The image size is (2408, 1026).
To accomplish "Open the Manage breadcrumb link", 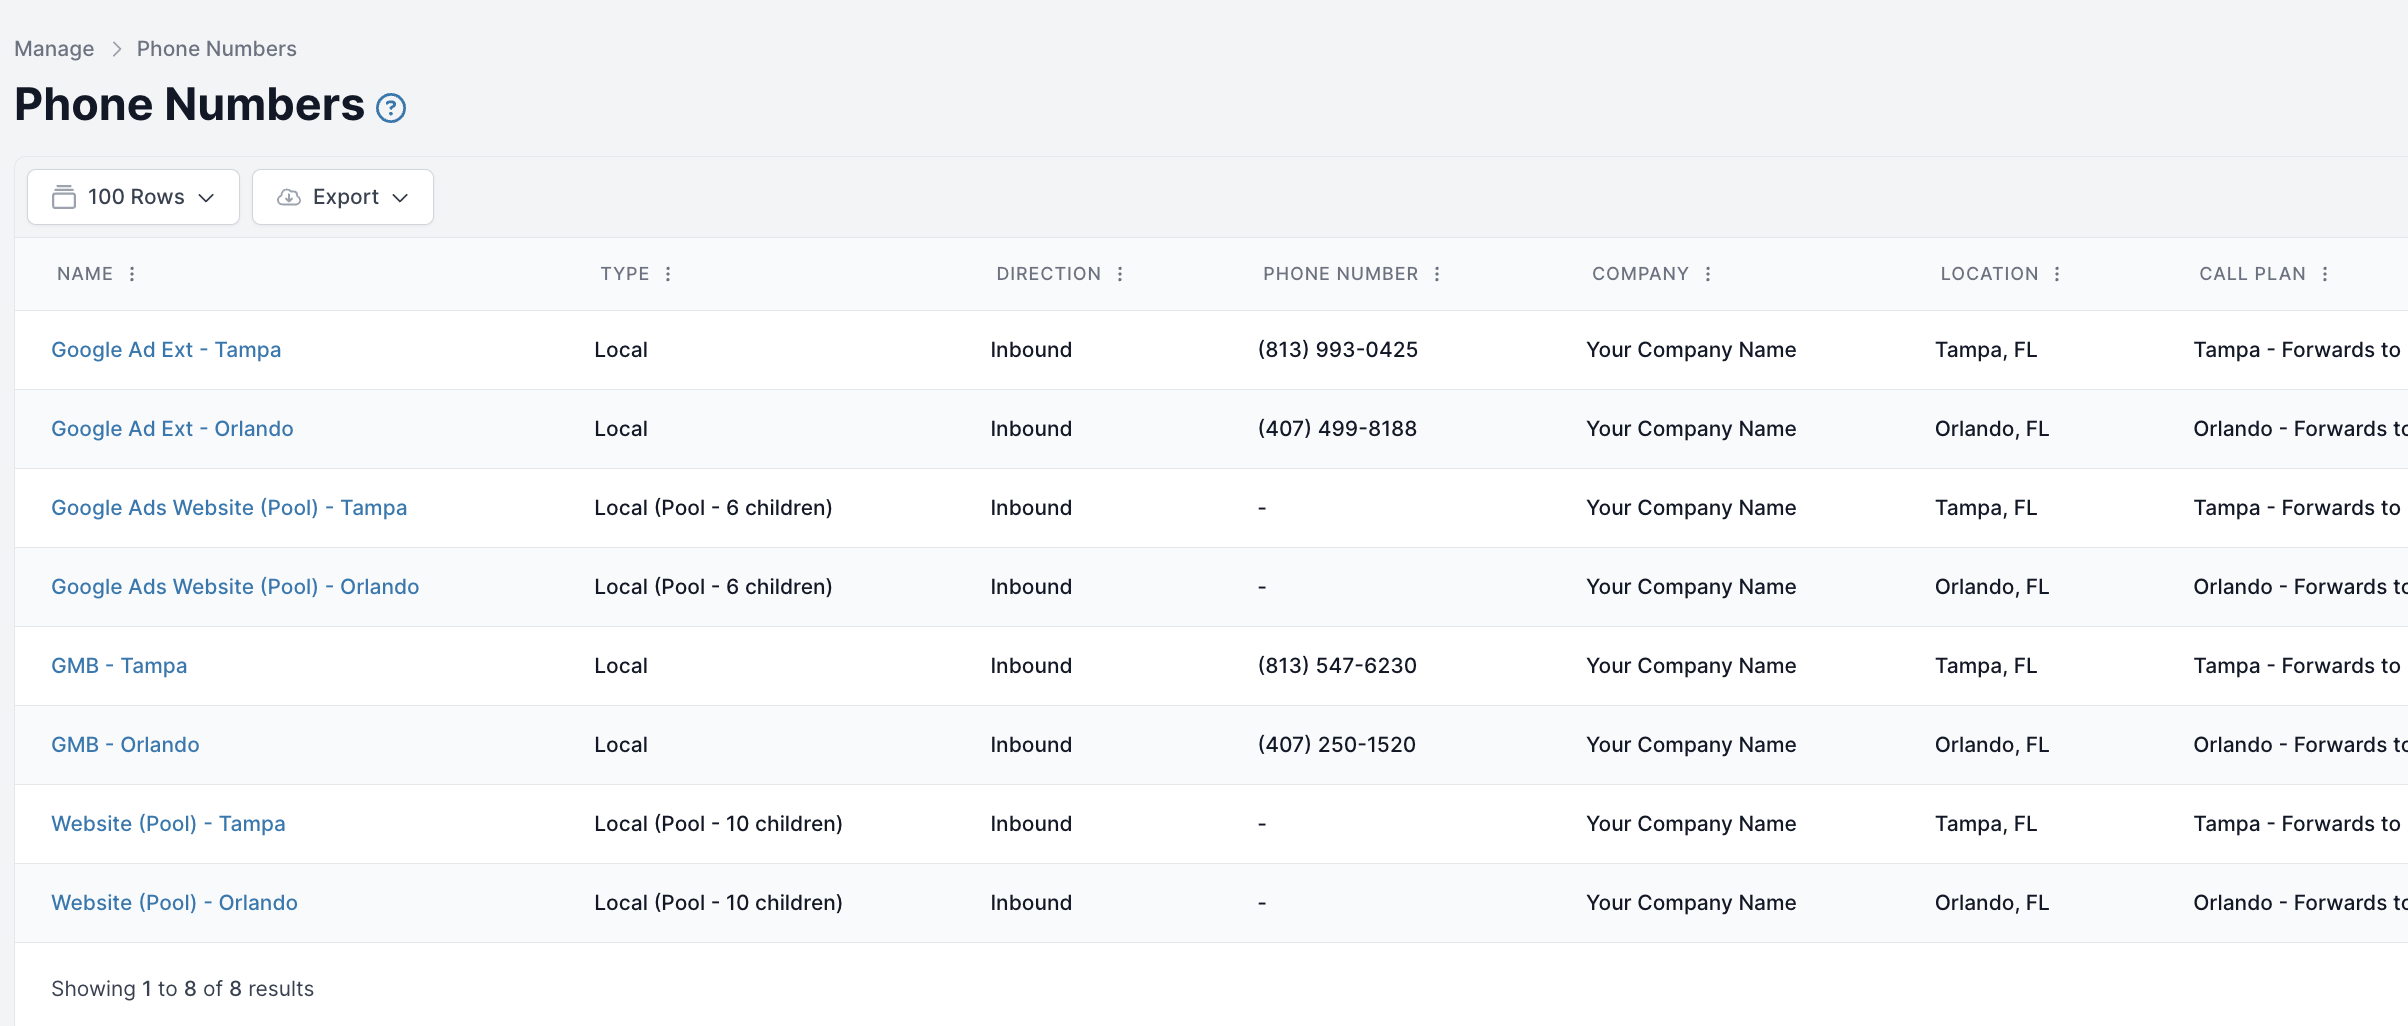I will pyautogui.click(x=53, y=48).
